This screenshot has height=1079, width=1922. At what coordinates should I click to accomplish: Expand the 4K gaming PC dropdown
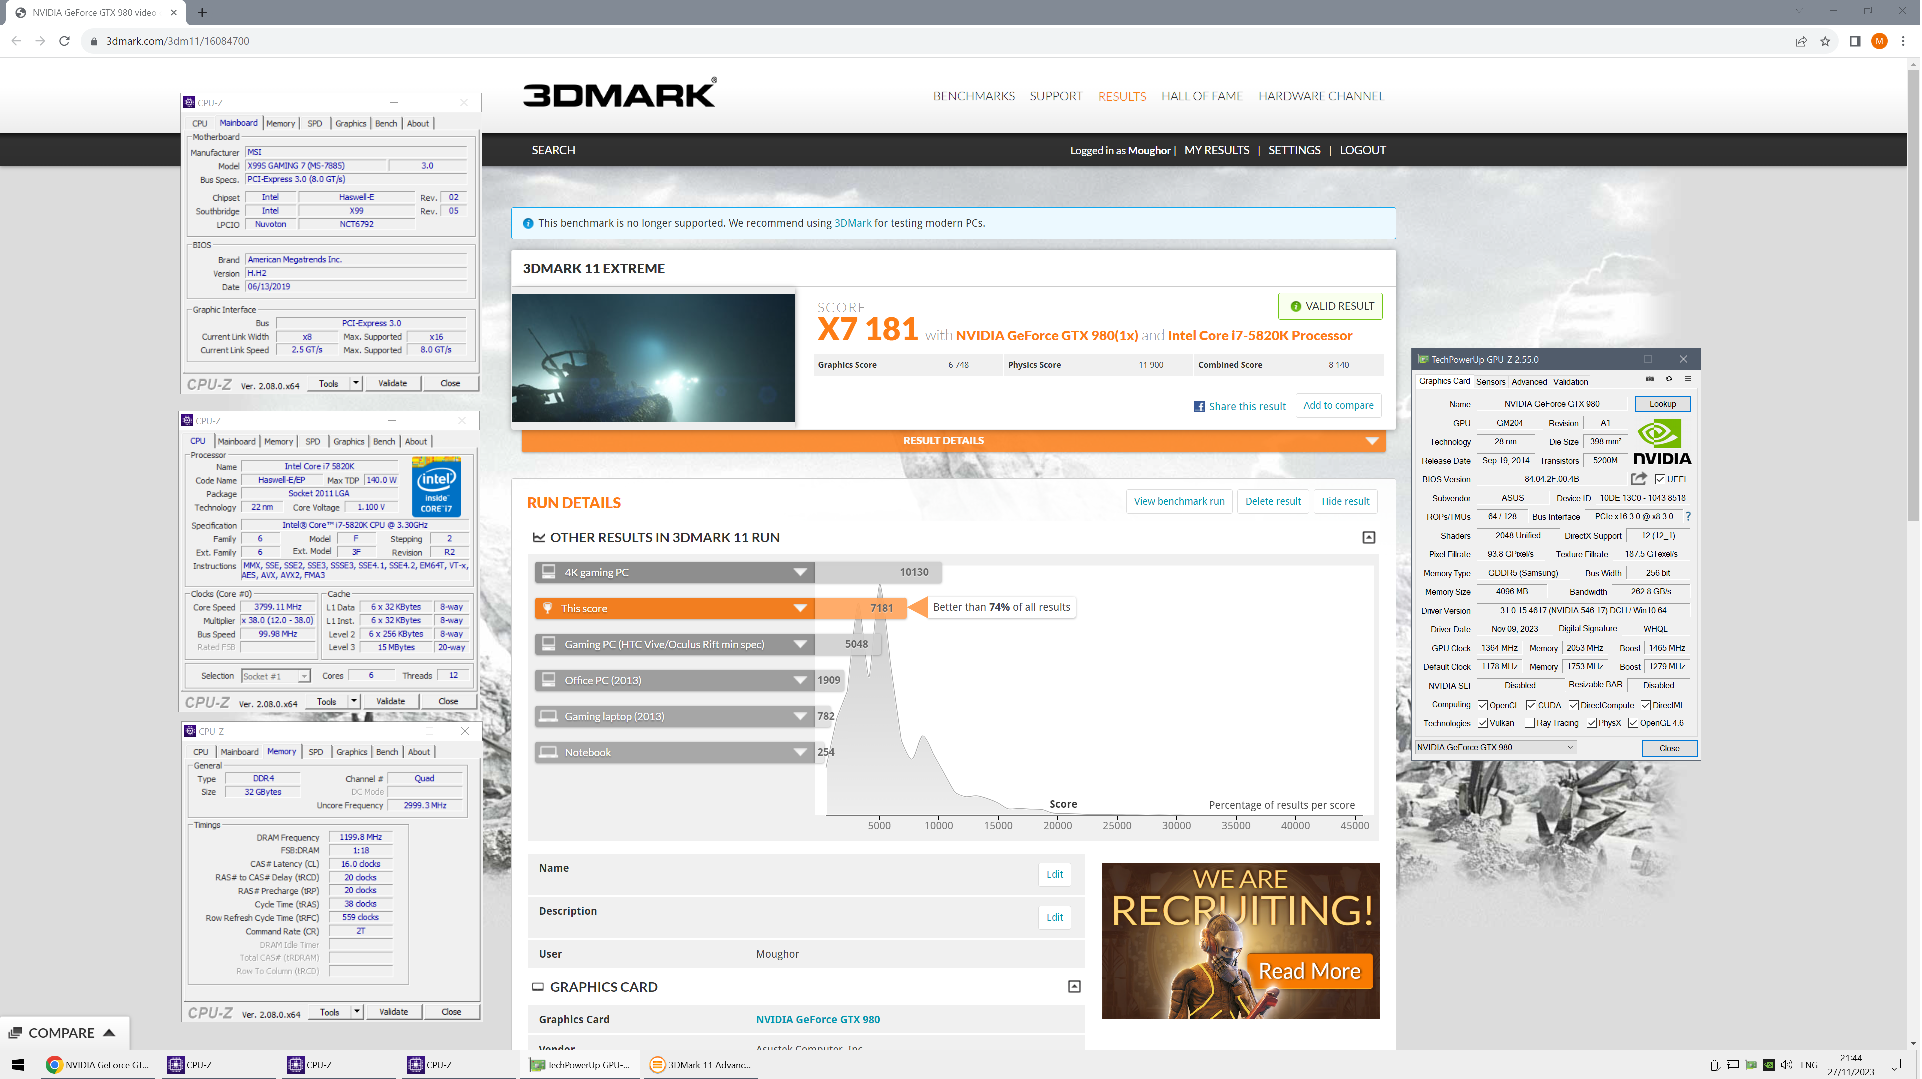[x=800, y=573]
